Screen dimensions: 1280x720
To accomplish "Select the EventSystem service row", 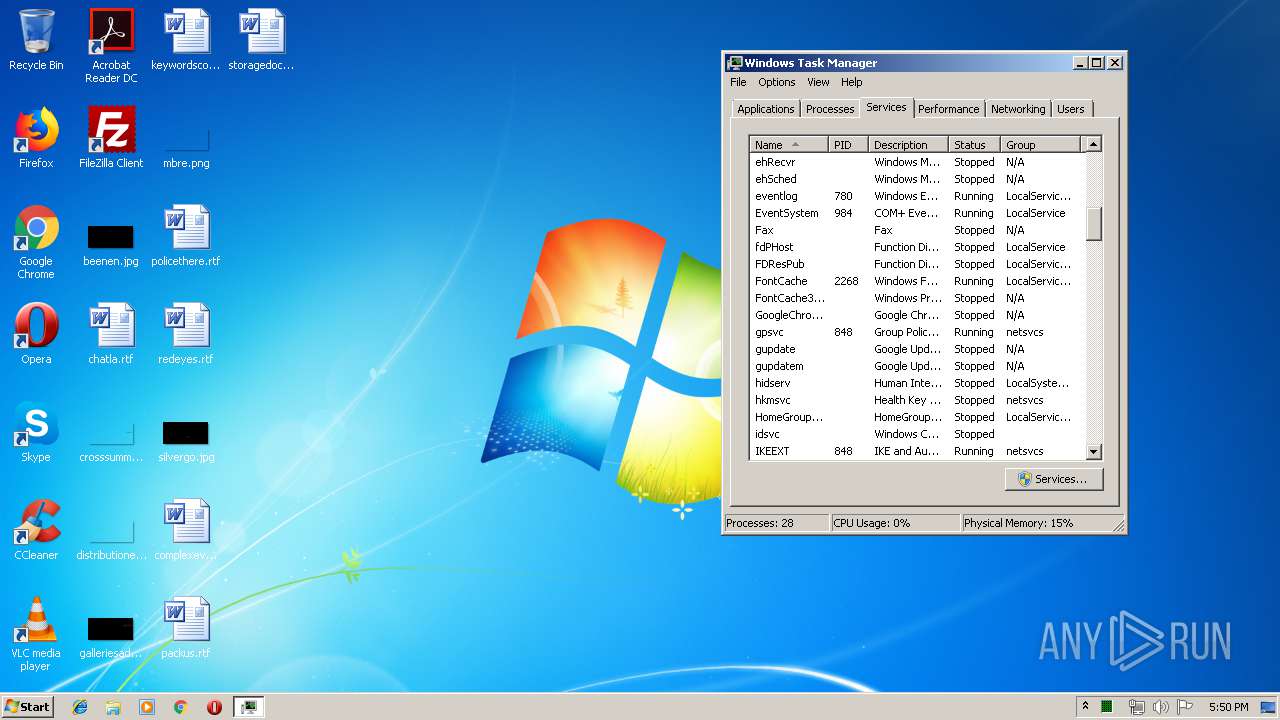I will 916,213.
